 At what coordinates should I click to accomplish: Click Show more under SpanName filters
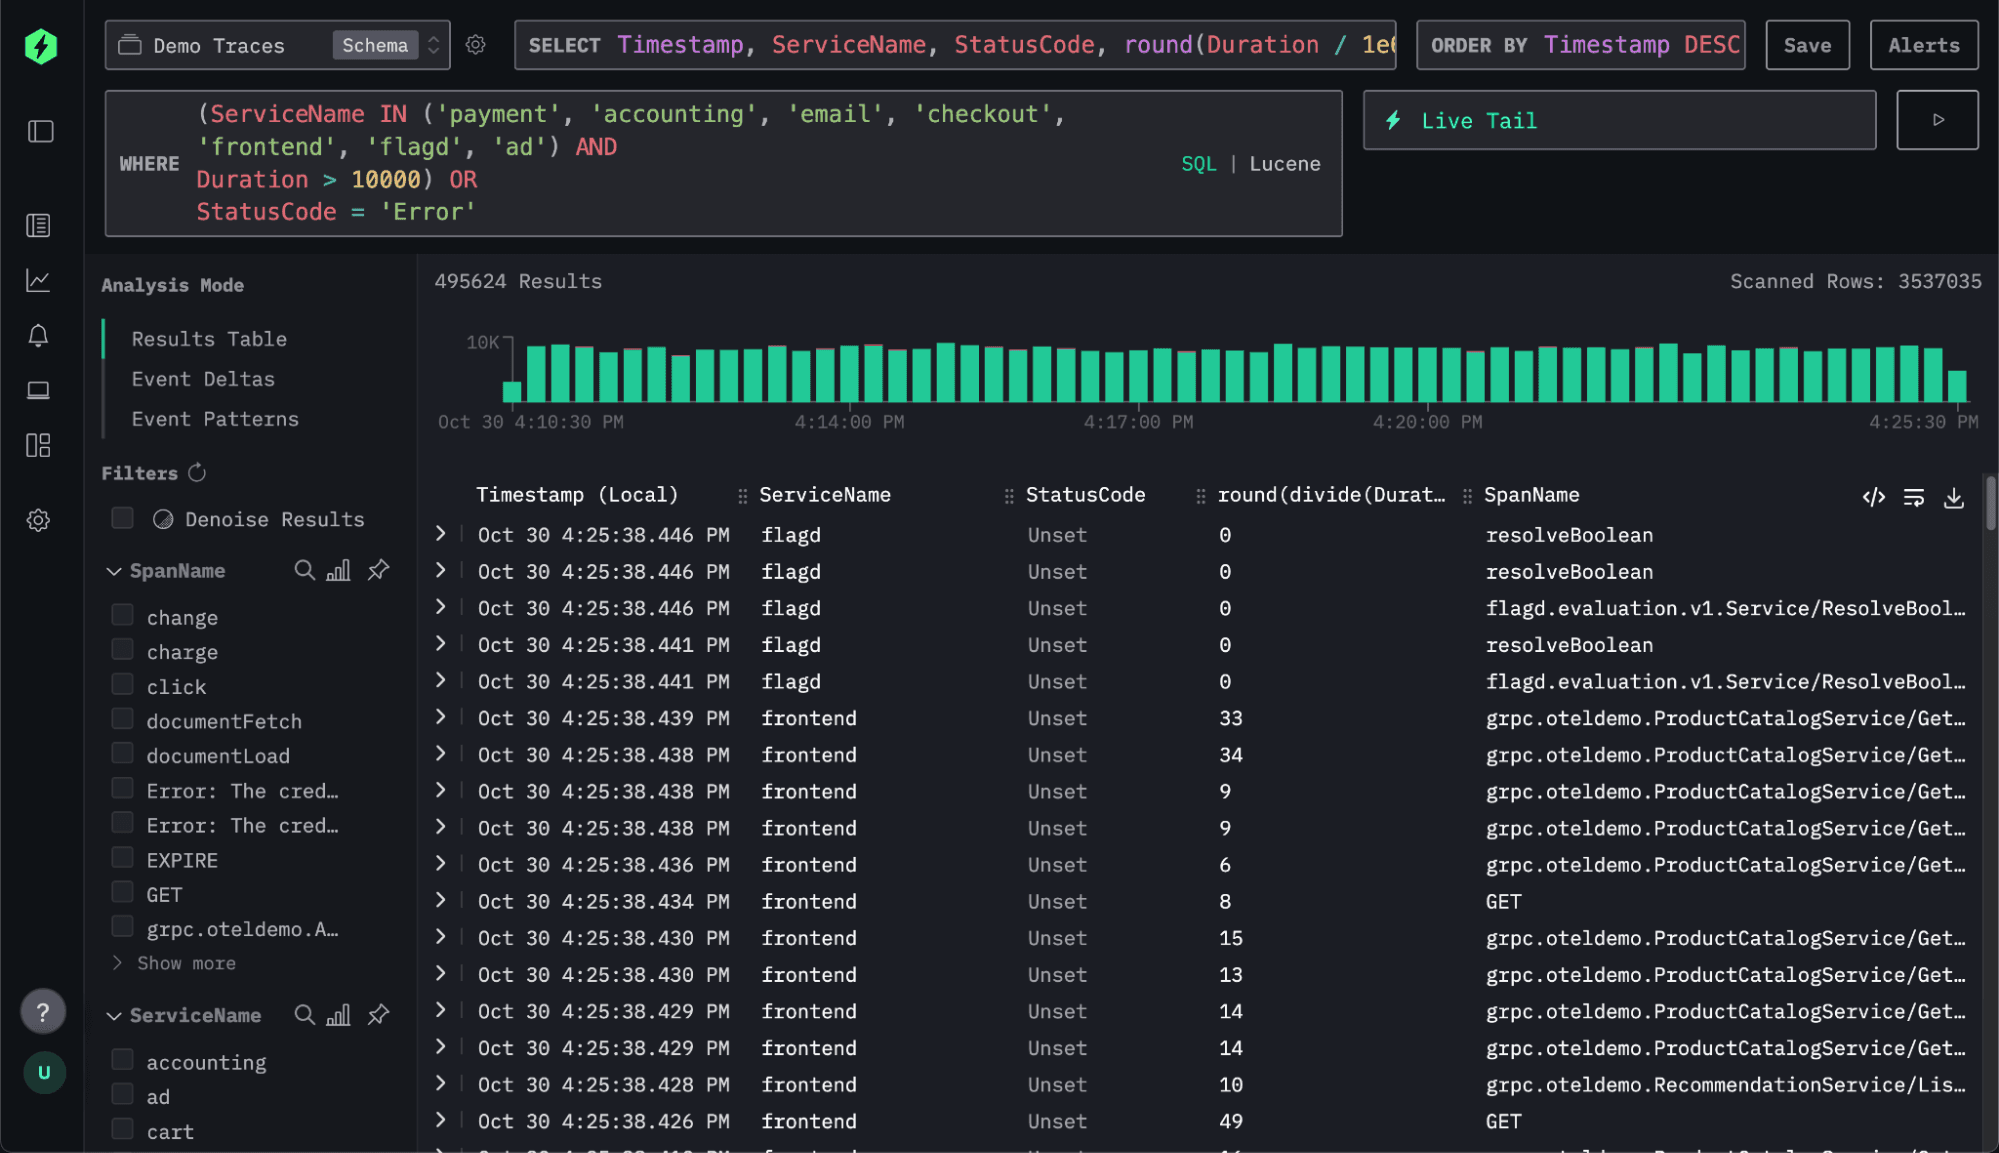coord(184,962)
